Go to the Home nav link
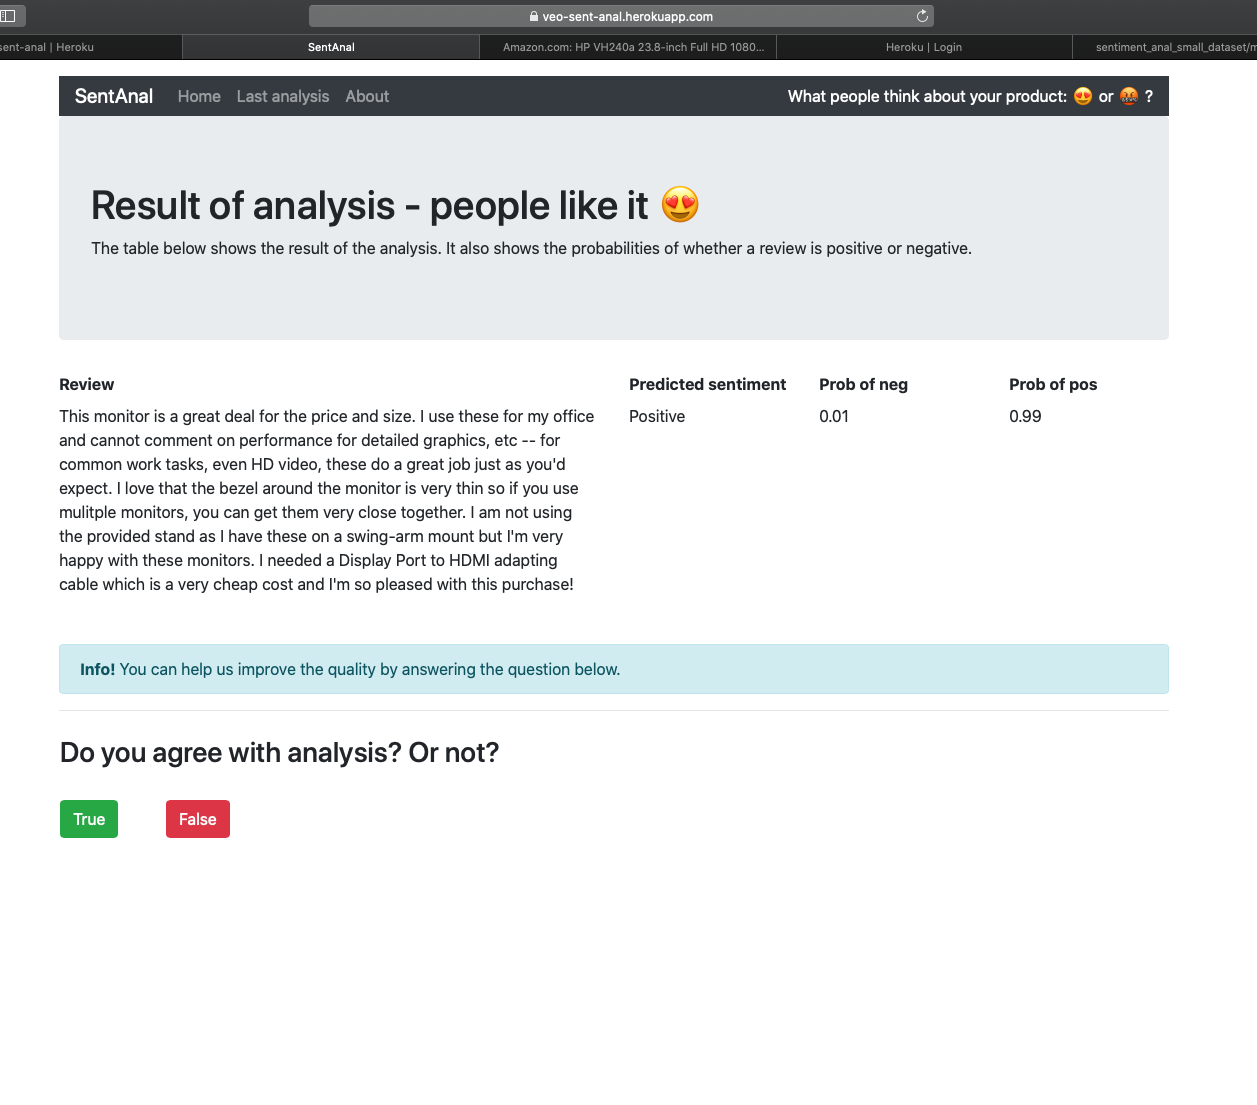The width and height of the screenshot is (1257, 1105). coord(199,96)
